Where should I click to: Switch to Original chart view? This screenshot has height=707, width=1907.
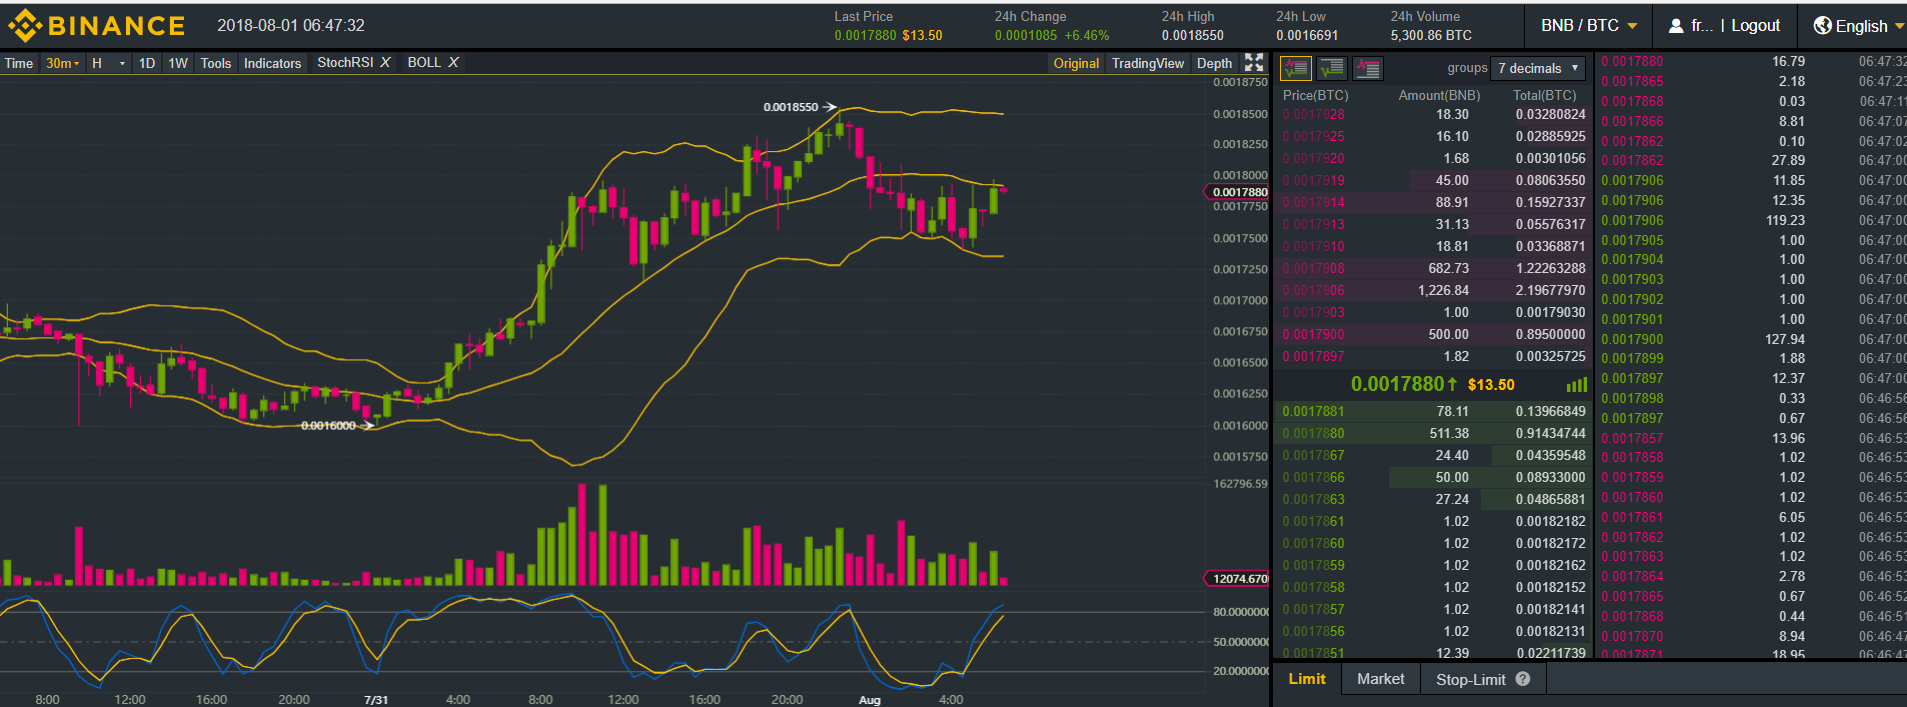(1076, 63)
